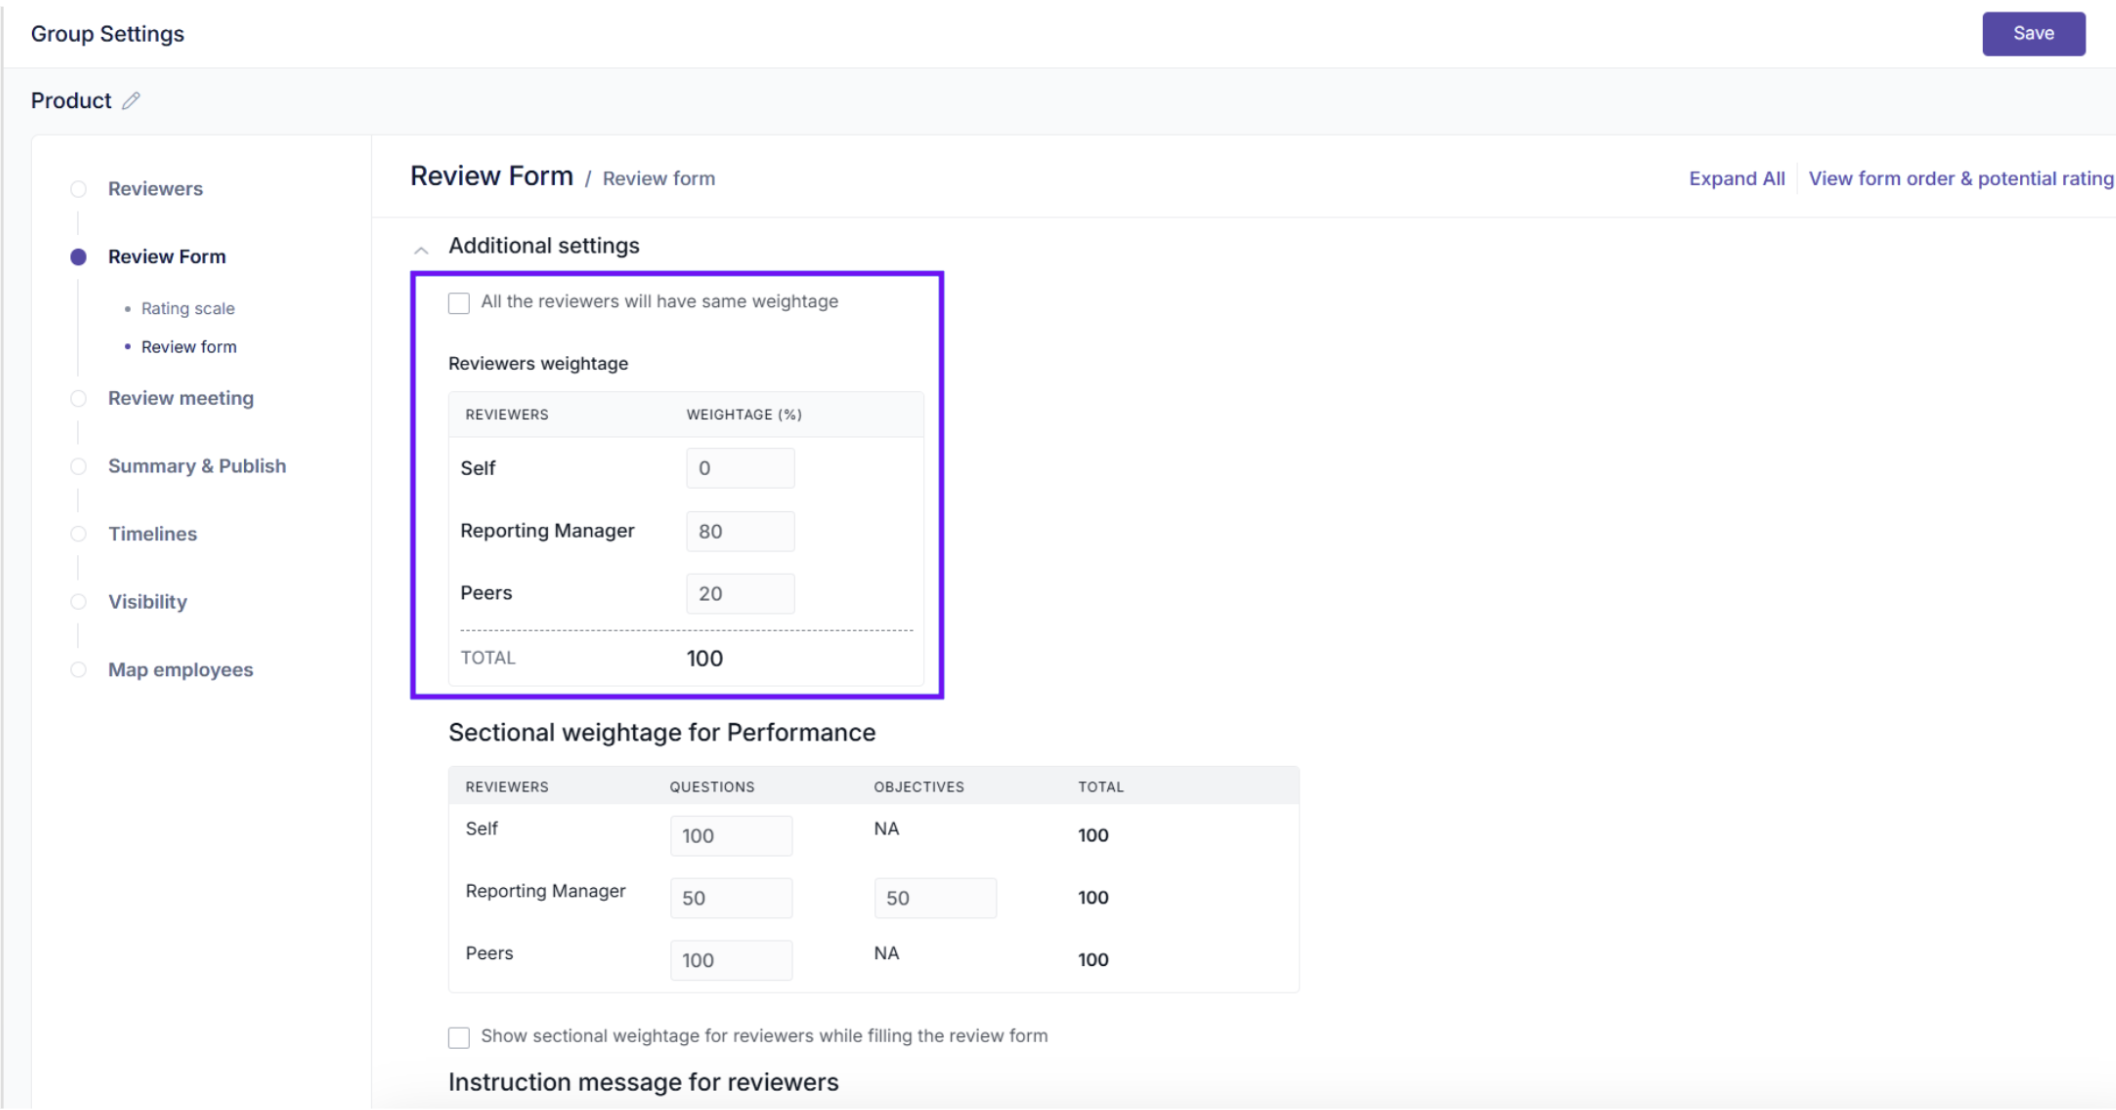
Task: Open the Map employees step
Action: 180,670
